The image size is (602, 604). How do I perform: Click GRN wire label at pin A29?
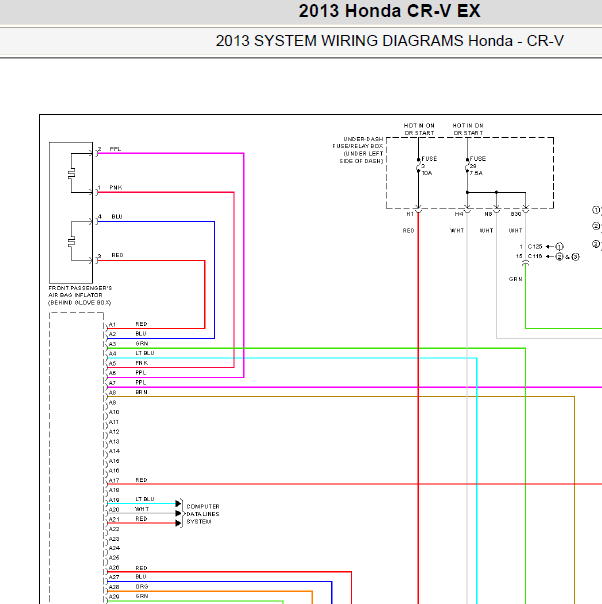(142, 596)
